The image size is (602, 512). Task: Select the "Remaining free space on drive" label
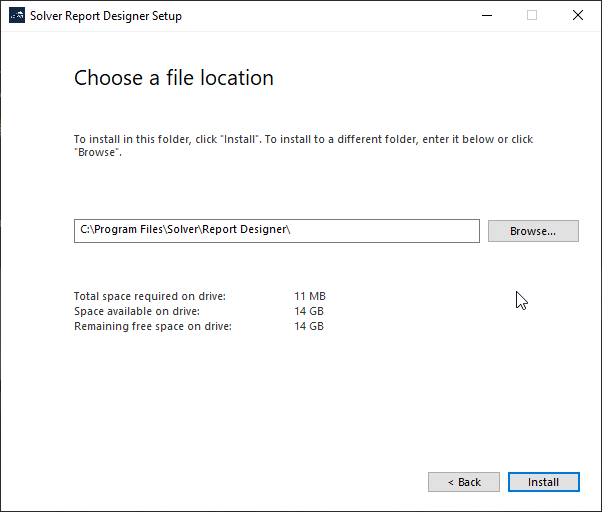(153, 327)
